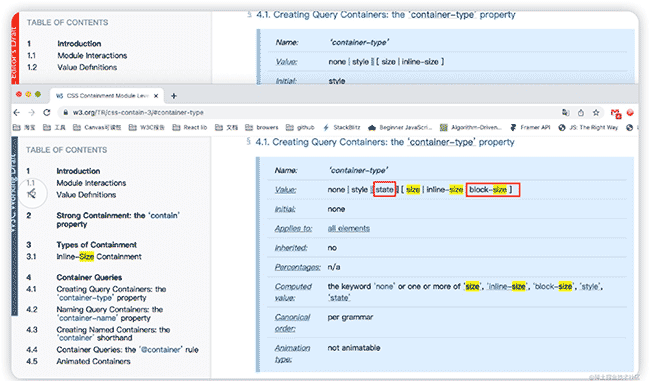Follow the all elements link
The height and width of the screenshot is (381, 650).
[x=349, y=228]
